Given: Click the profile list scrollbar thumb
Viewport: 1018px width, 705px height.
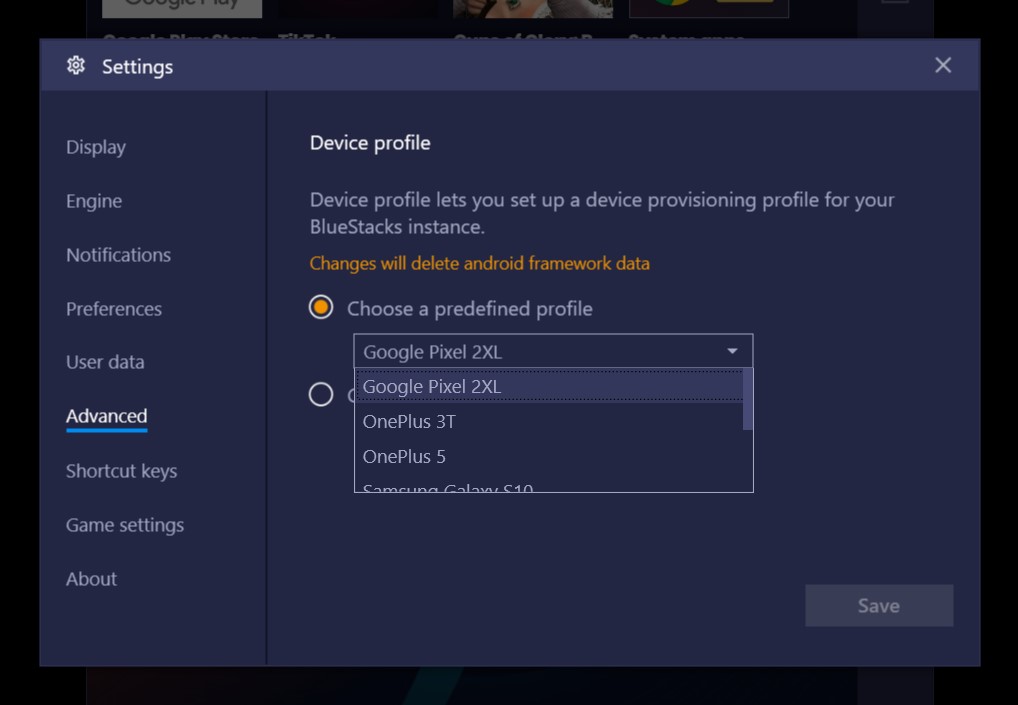Looking at the screenshot, I should coord(748,399).
